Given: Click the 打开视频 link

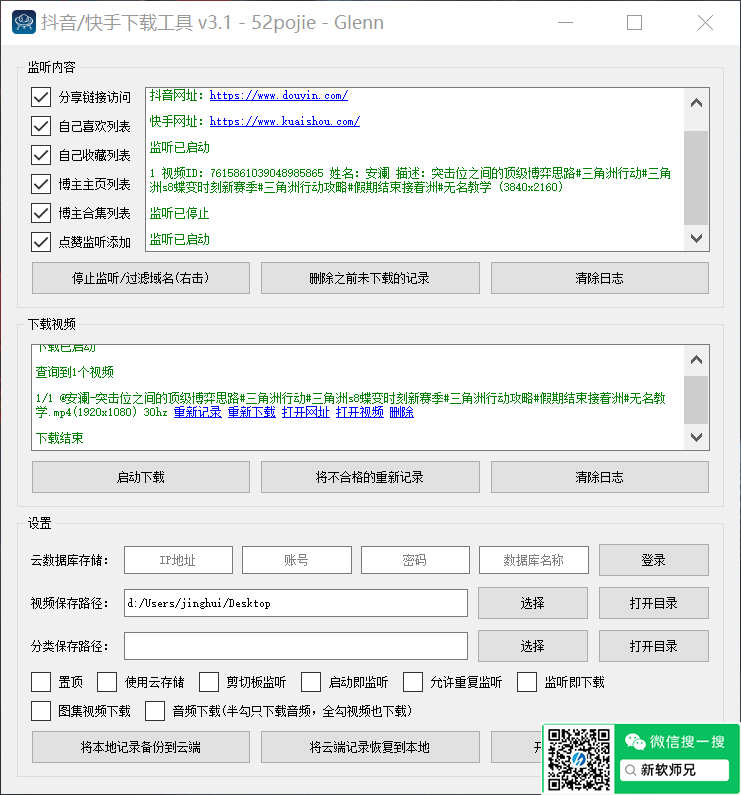Looking at the screenshot, I should click(359, 412).
